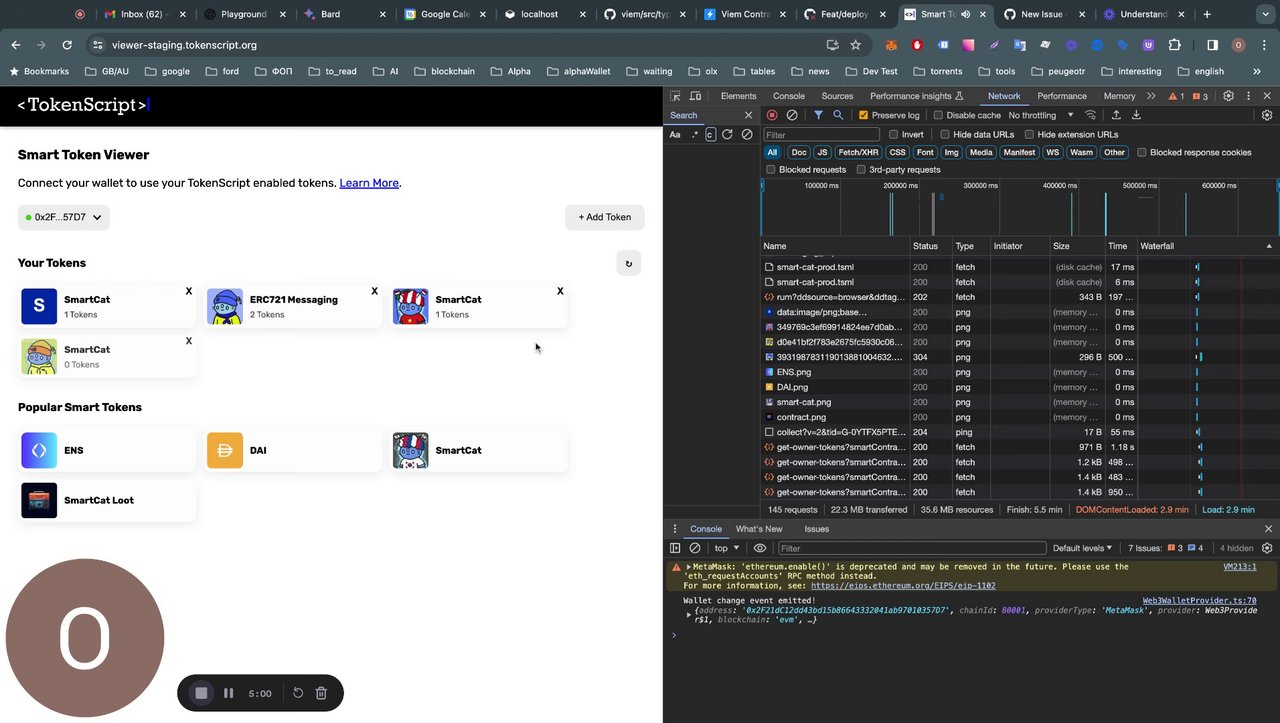Viewport: 1280px width, 723px height.
Task: Open the Web3WalletProvider.ts:70 source link
Action: 1200,601
